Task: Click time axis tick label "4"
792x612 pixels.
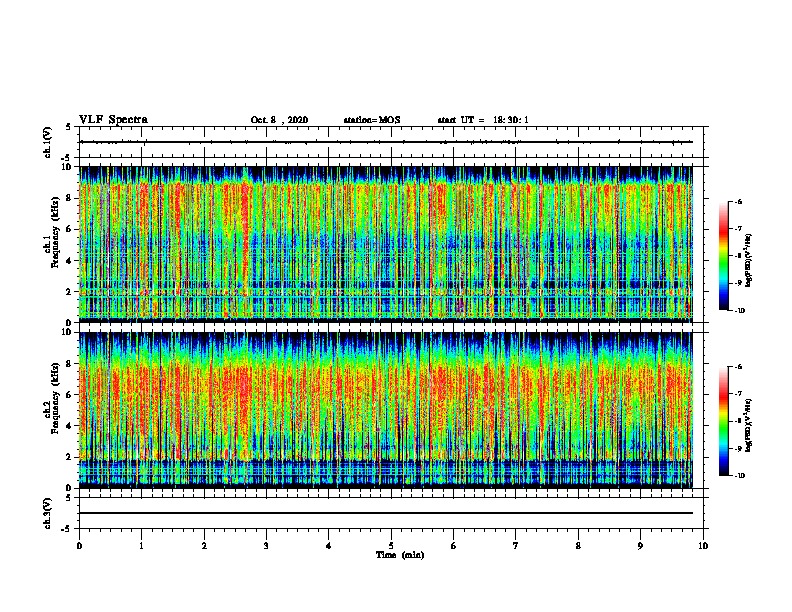Action: coord(329,546)
